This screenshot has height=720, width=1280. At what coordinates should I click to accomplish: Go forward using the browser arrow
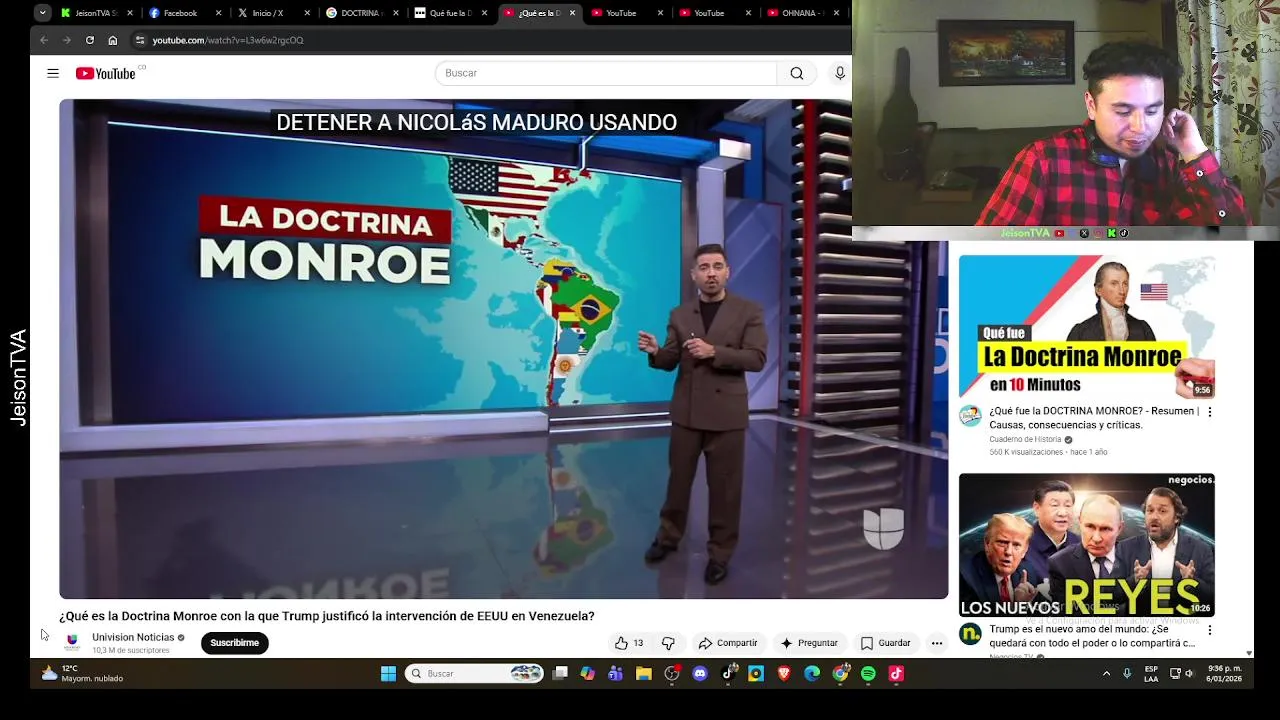pyautogui.click(x=67, y=40)
